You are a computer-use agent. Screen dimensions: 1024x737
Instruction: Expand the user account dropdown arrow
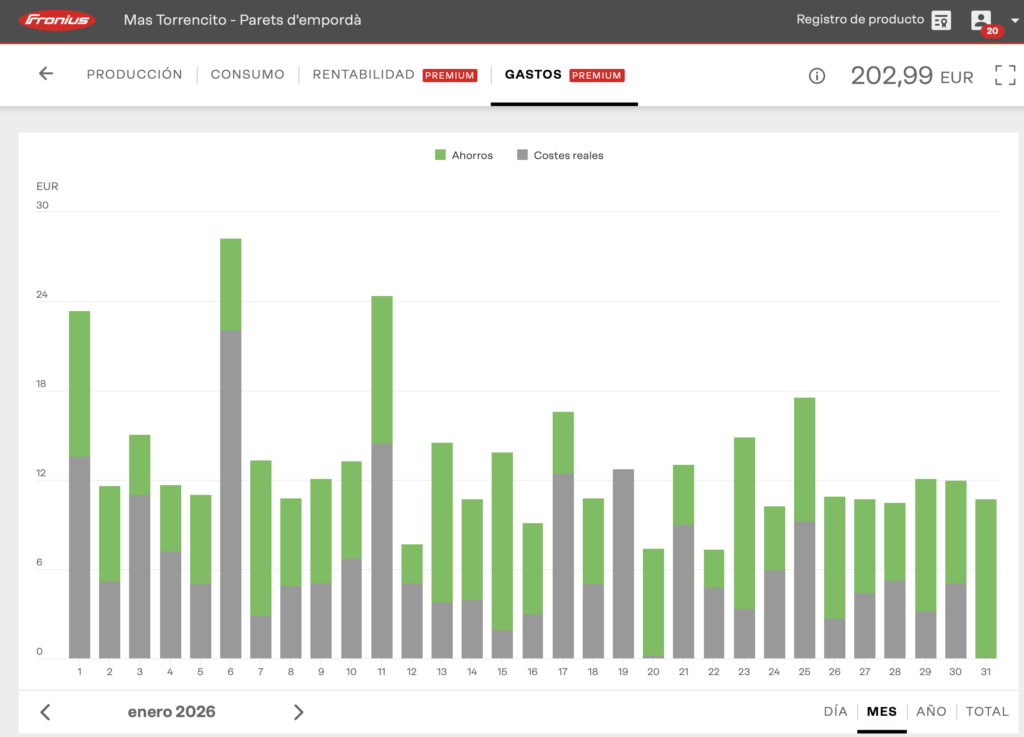point(1015,21)
